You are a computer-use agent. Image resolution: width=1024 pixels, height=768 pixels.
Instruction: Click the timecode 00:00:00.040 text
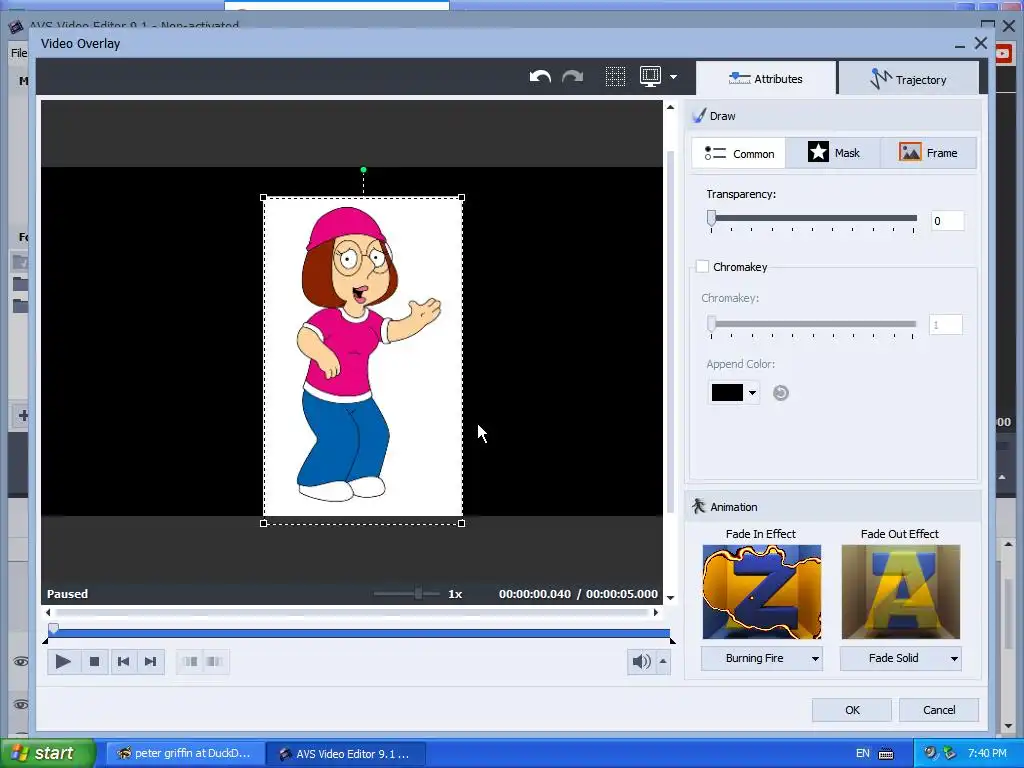pyautogui.click(x=534, y=594)
